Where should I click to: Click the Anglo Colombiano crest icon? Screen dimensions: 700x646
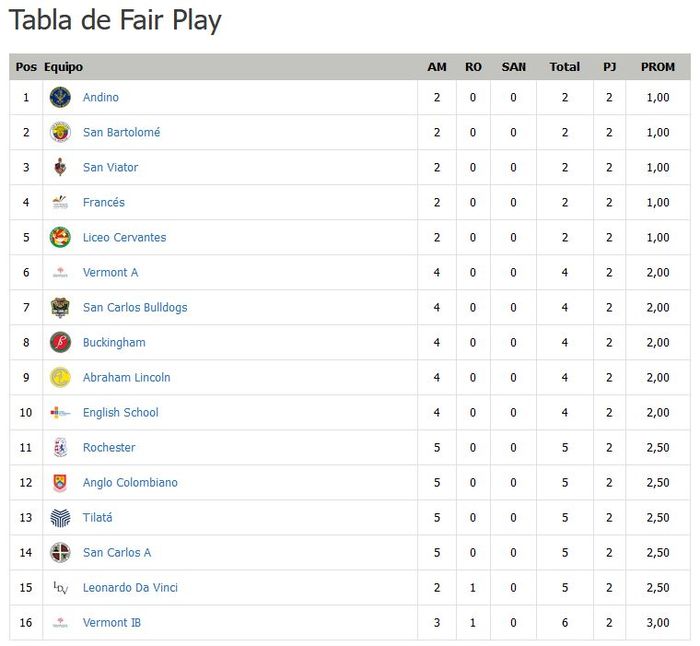tap(60, 482)
